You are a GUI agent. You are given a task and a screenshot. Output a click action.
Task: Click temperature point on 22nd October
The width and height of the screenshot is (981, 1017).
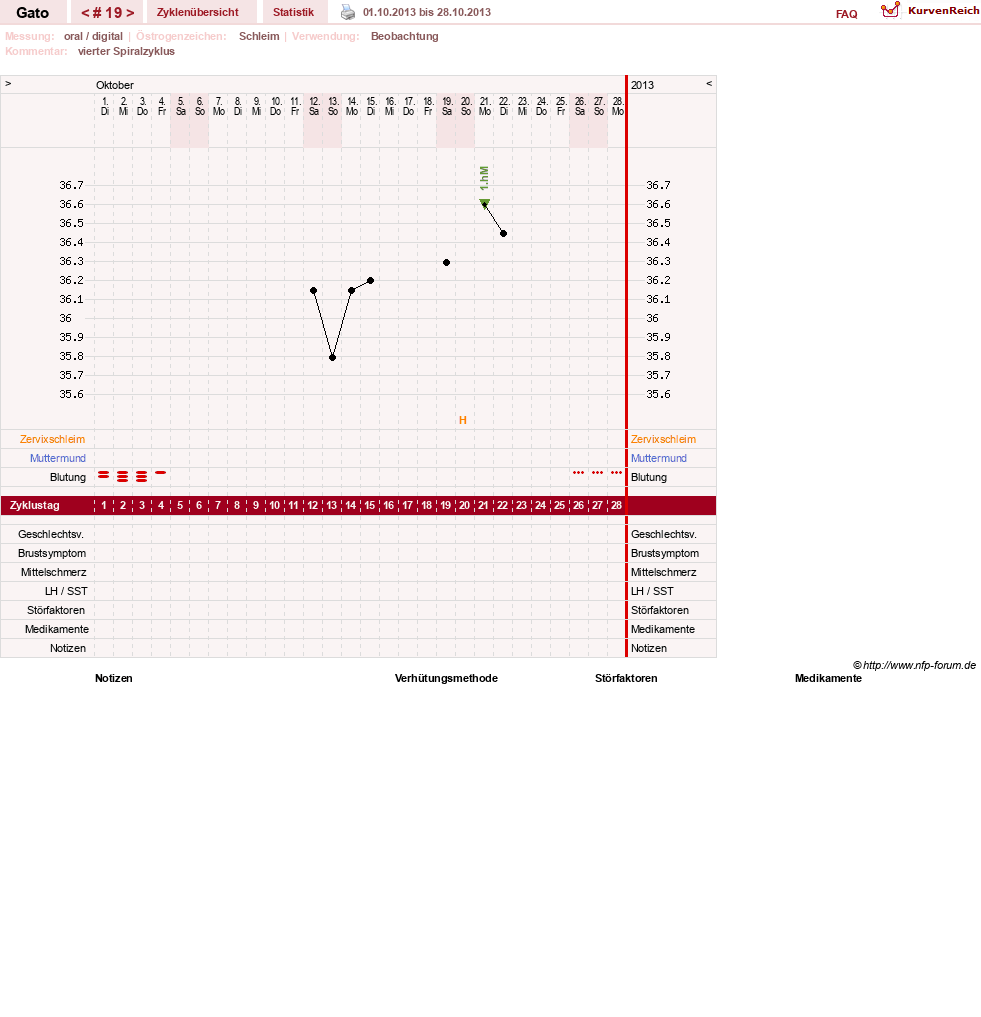tap(503, 233)
